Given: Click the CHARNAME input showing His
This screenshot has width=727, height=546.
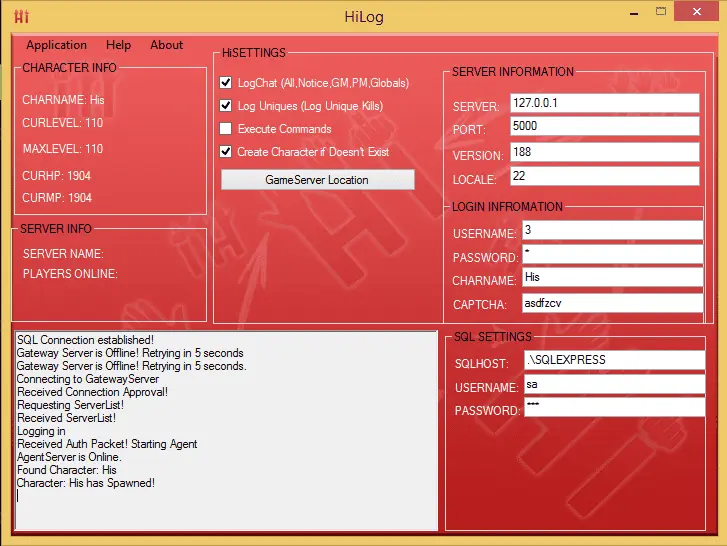Looking at the screenshot, I should tap(612, 277).
